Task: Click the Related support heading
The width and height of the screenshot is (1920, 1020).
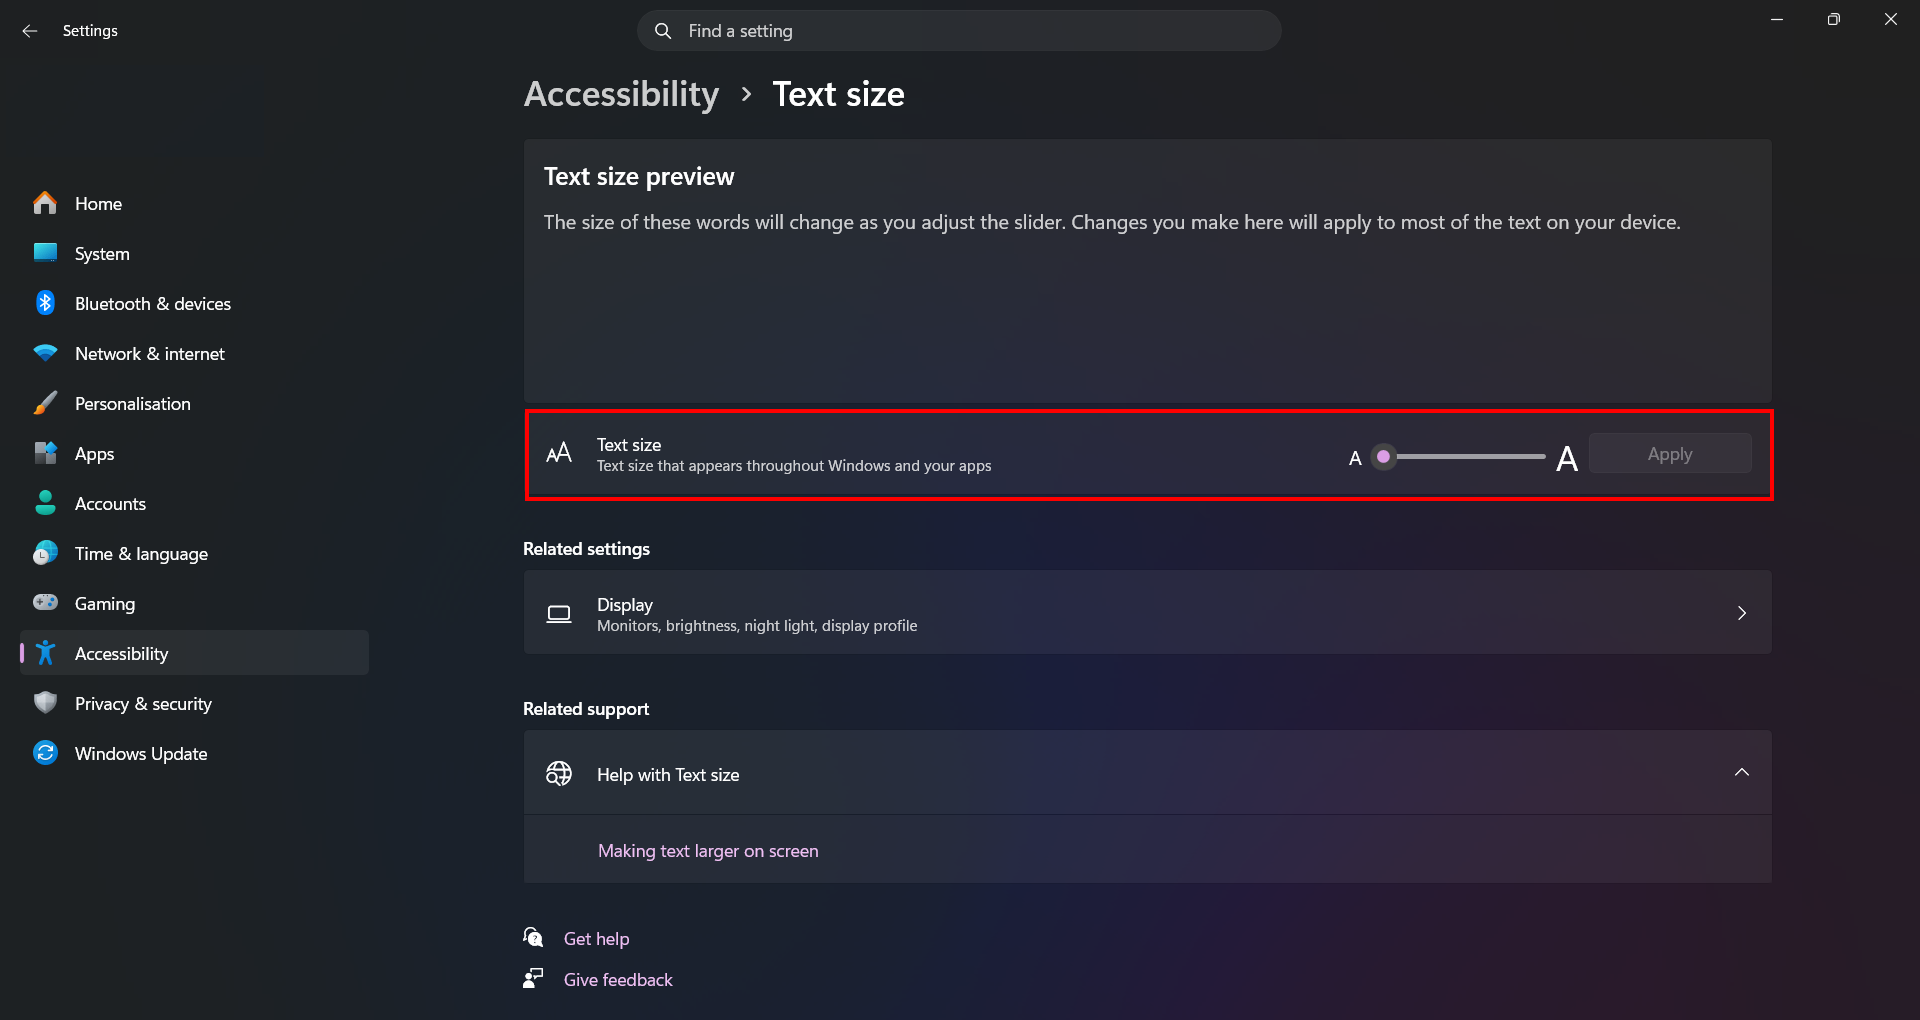Action: point(586,709)
